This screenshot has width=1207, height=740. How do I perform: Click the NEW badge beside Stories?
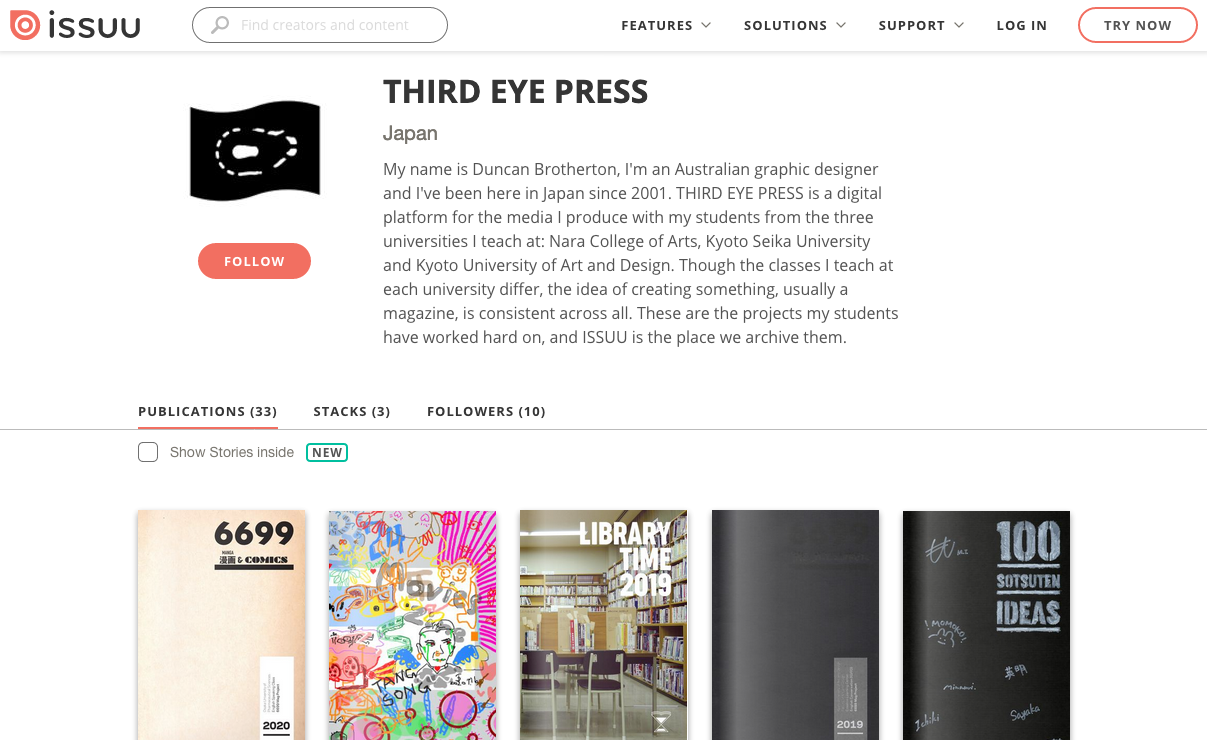(327, 453)
